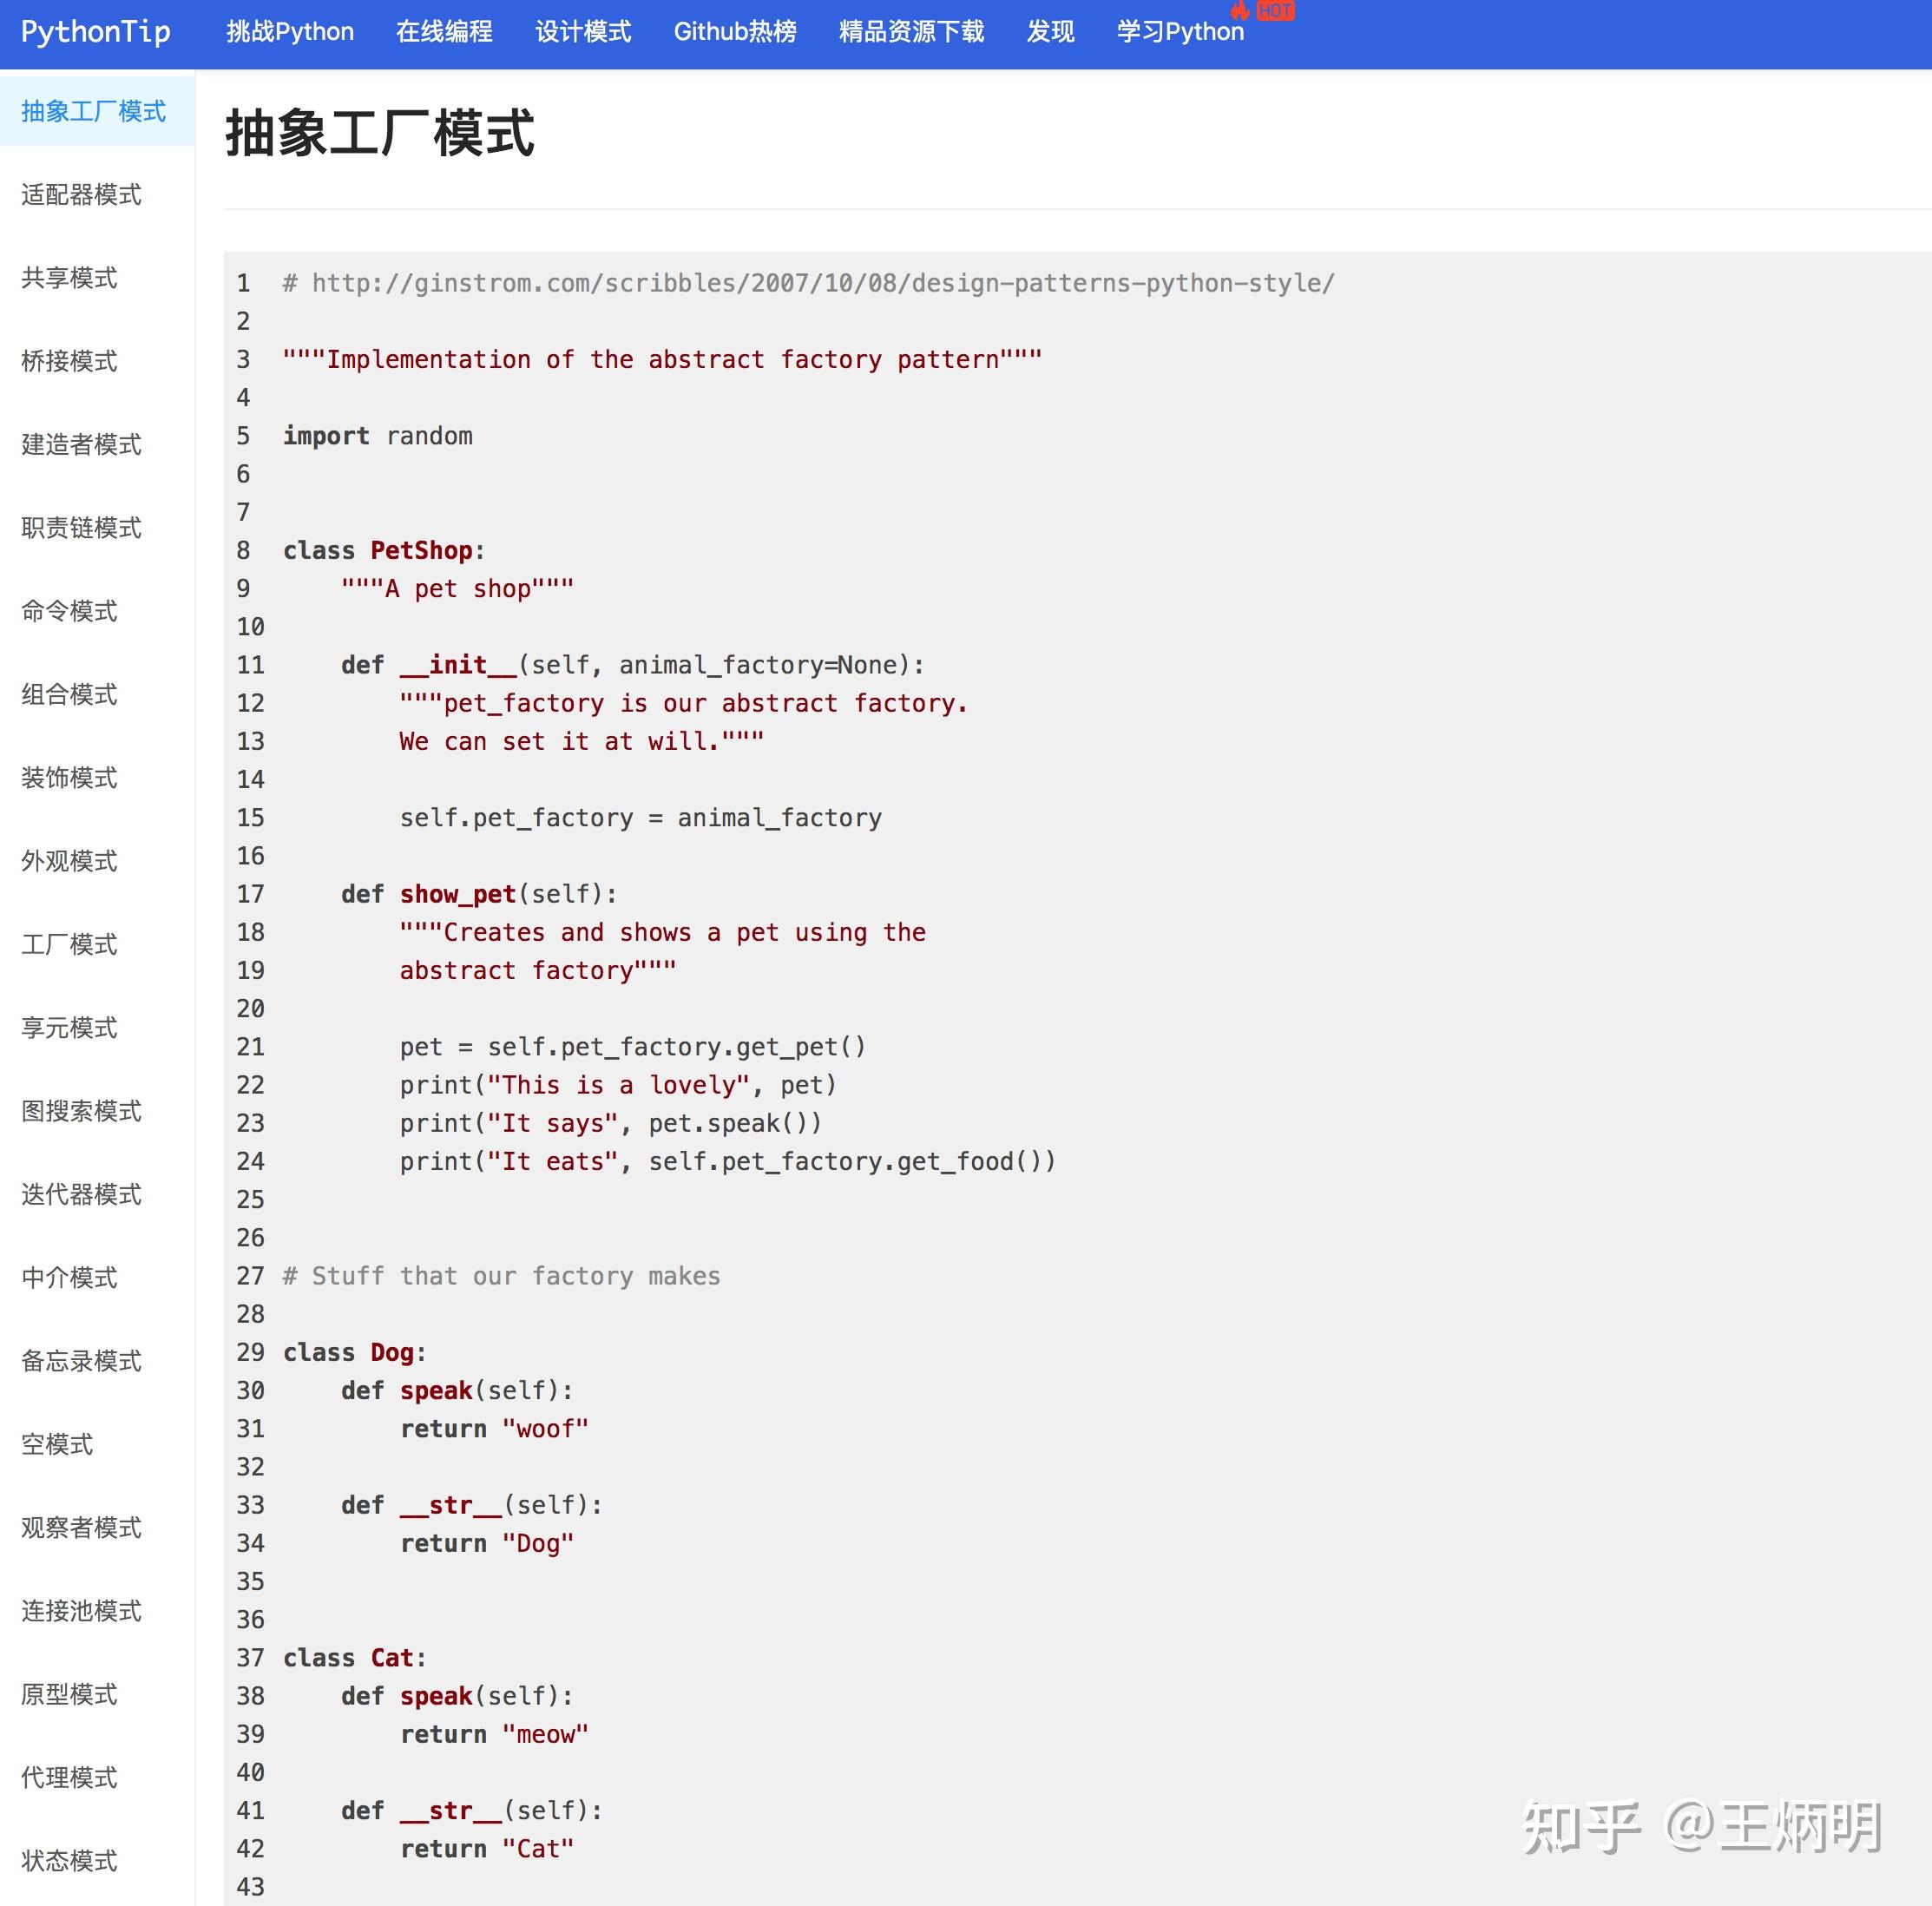Click 发现 in the top navigation
This screenshot has width=1932, height=1906.
point(1049,33)
